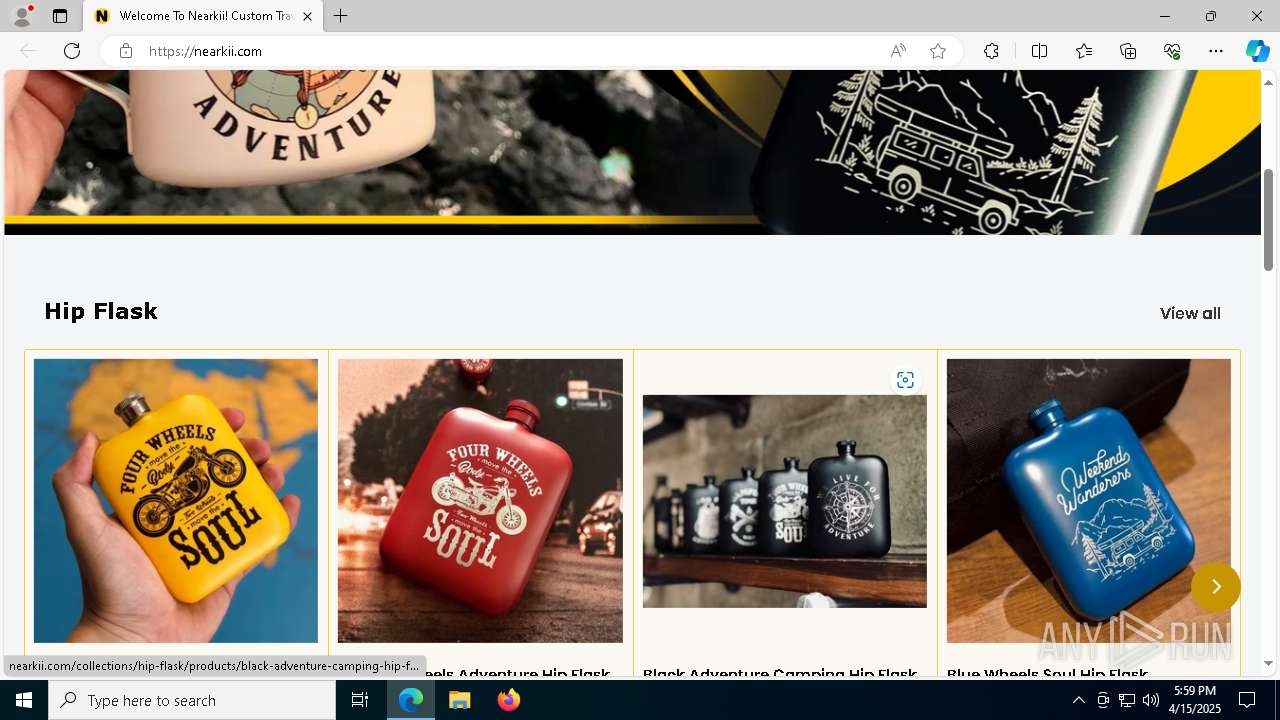Open tab actions menu icon
This screenshot has width=1280, height=720.
click(x=60, y=16)
